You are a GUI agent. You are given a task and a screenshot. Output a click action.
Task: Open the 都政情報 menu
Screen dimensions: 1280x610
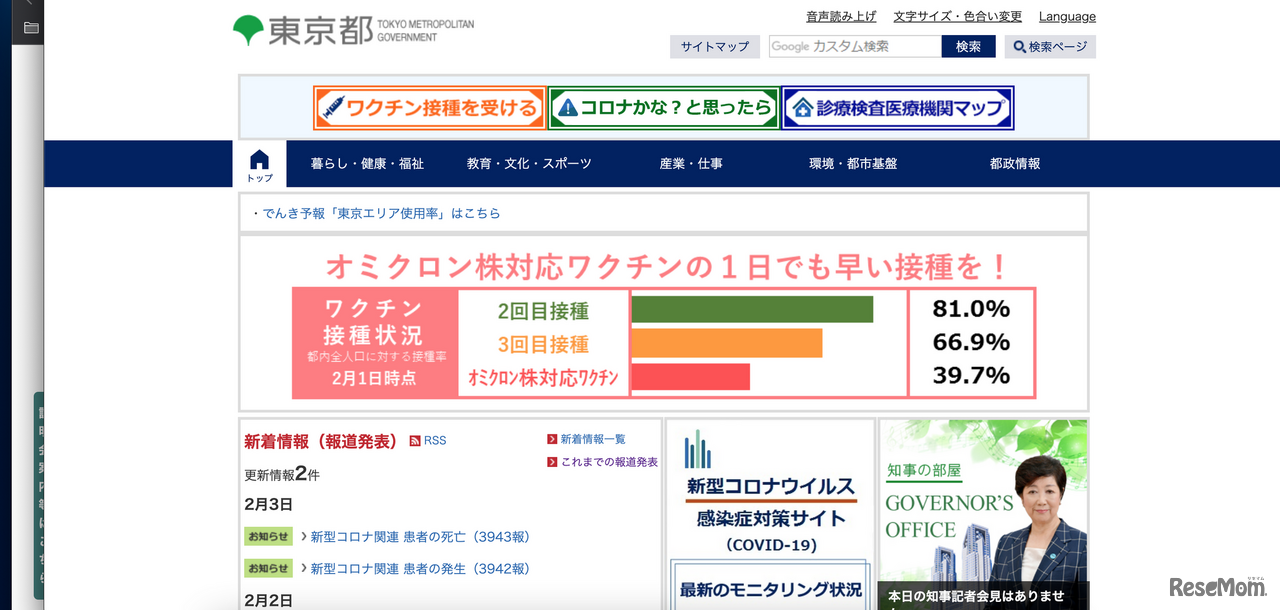coord(1014,163)
